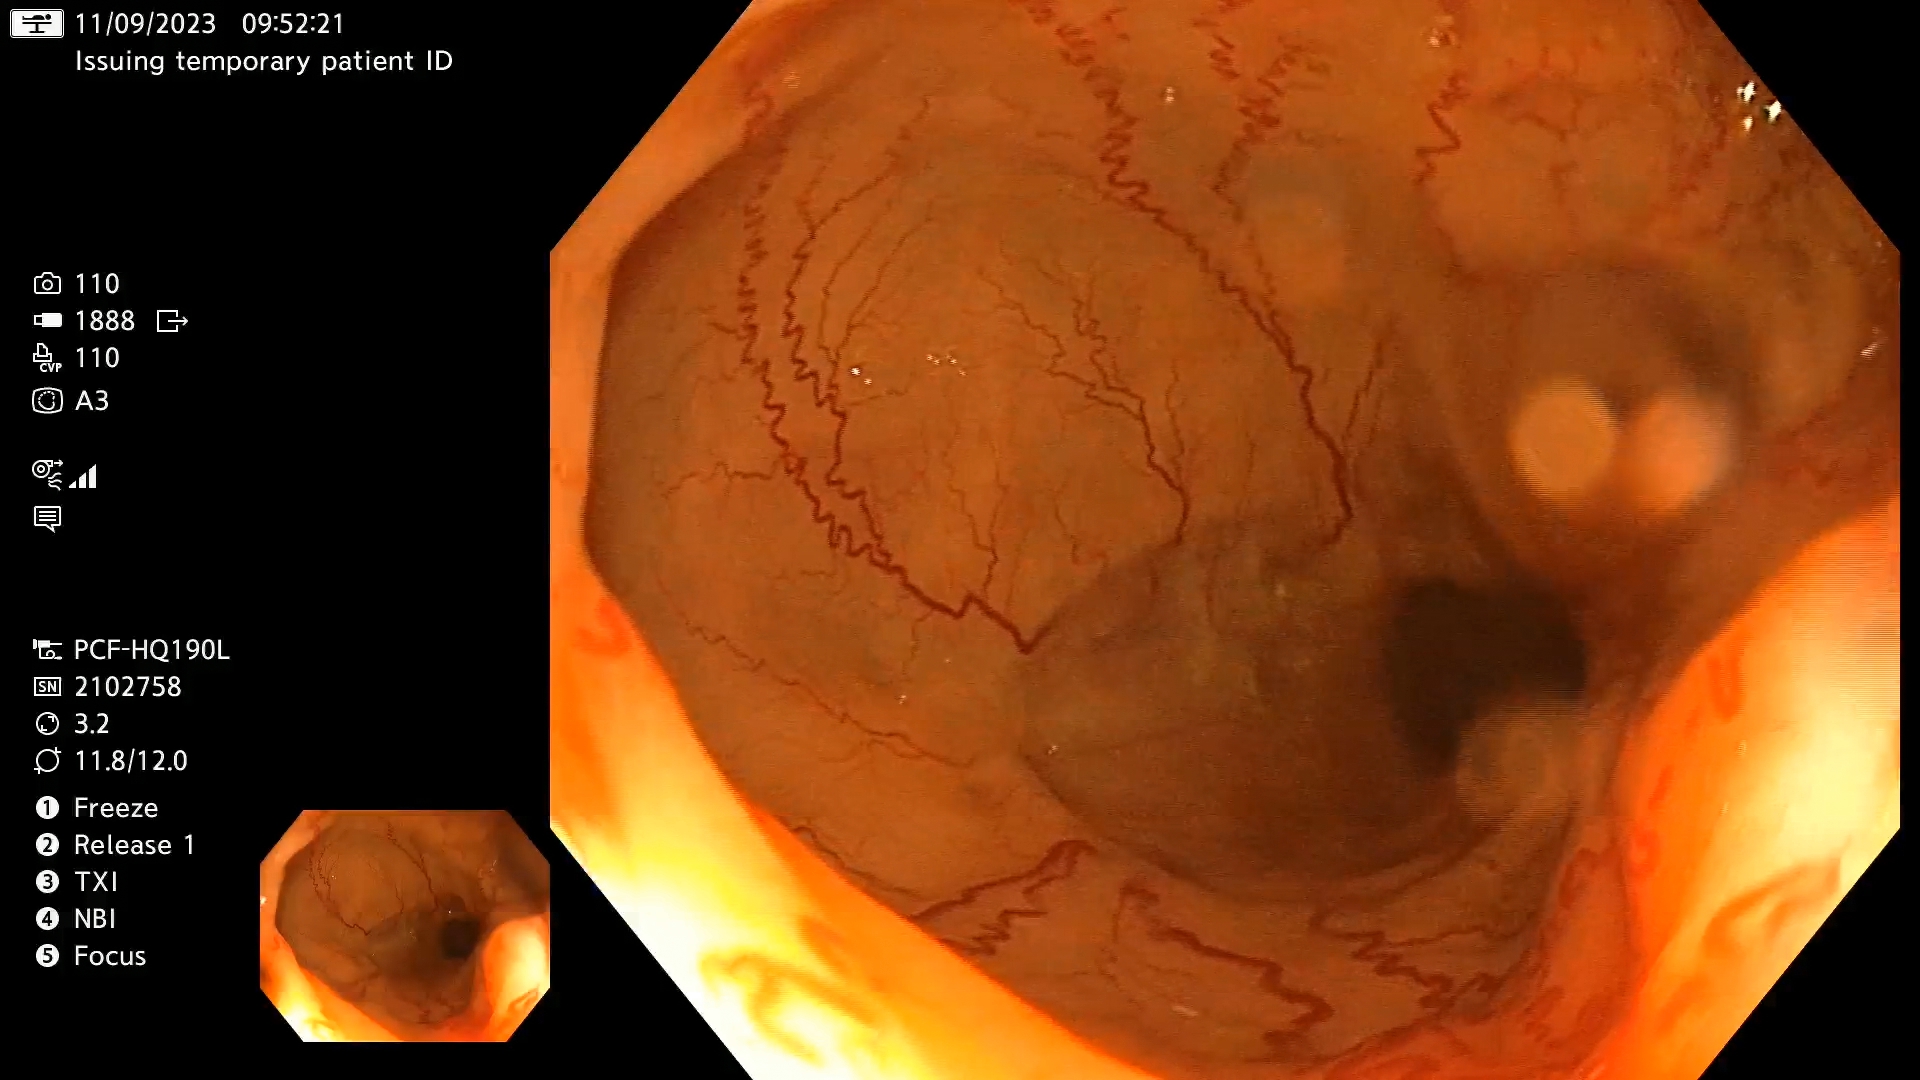Click the number 5 Focus indicator
1920x1080 pixels.
tap(47, 956)
